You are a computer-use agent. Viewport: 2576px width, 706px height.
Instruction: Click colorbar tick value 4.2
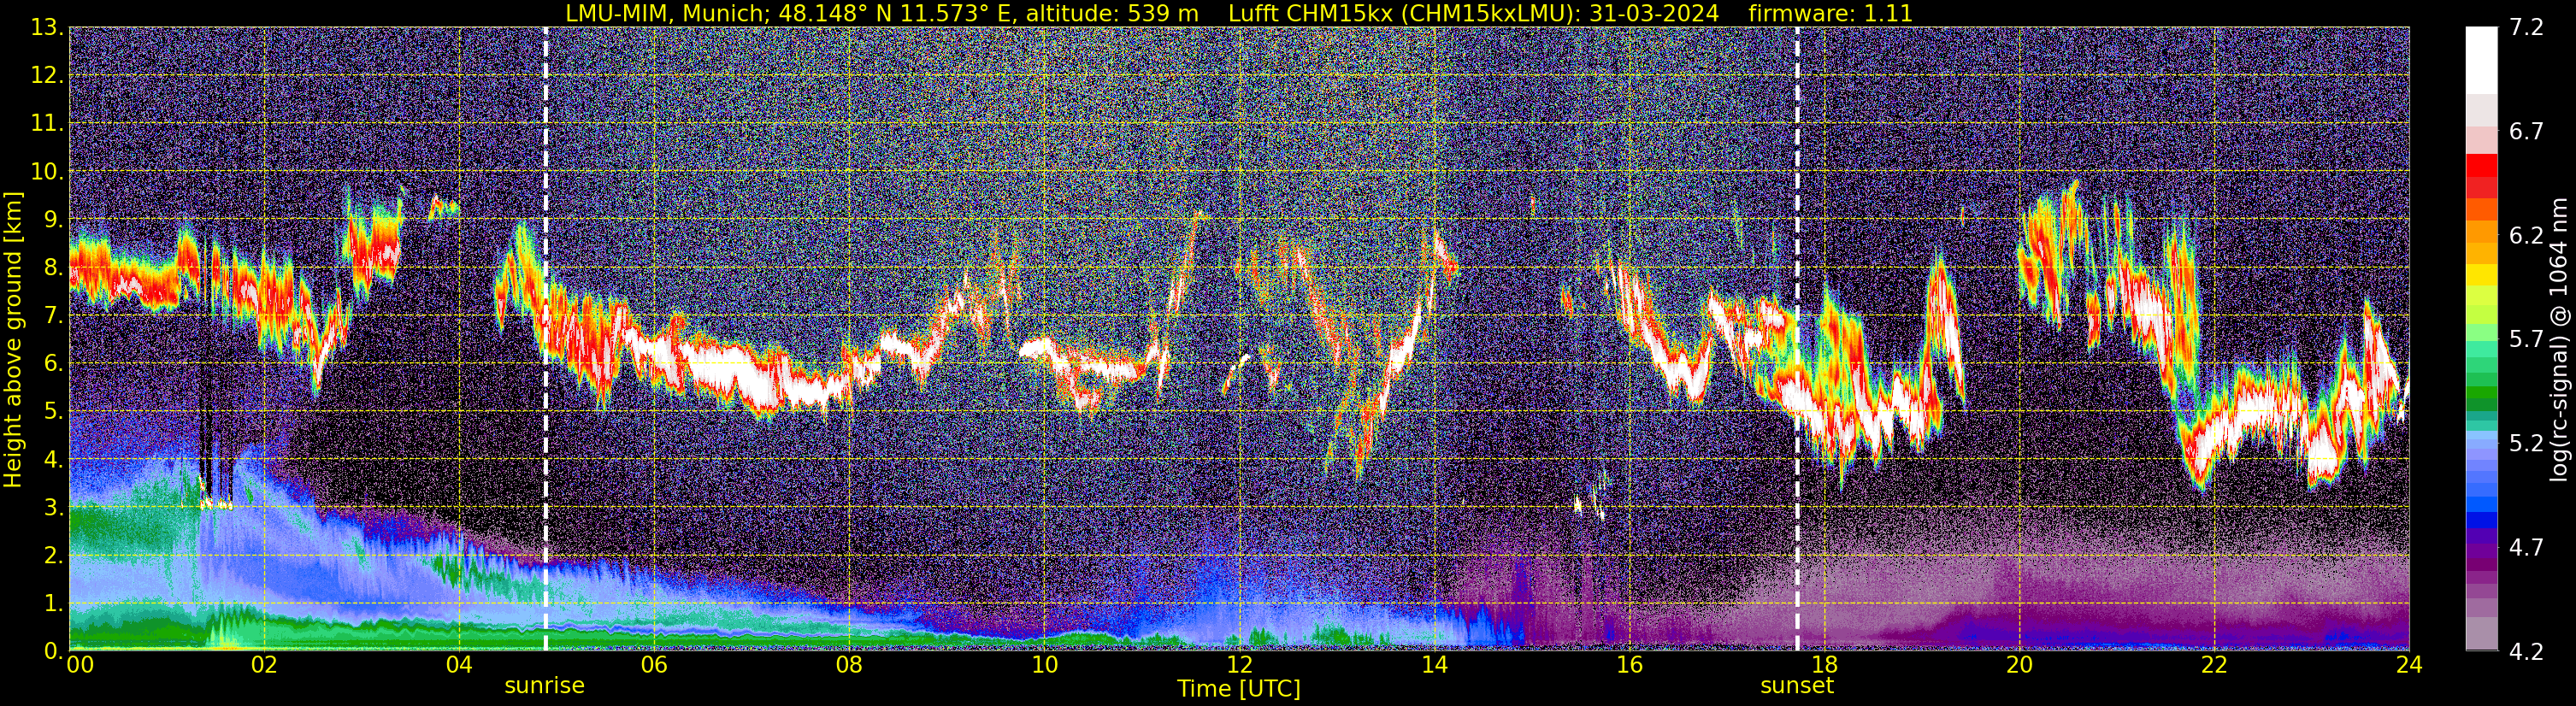click(2526, 652)
